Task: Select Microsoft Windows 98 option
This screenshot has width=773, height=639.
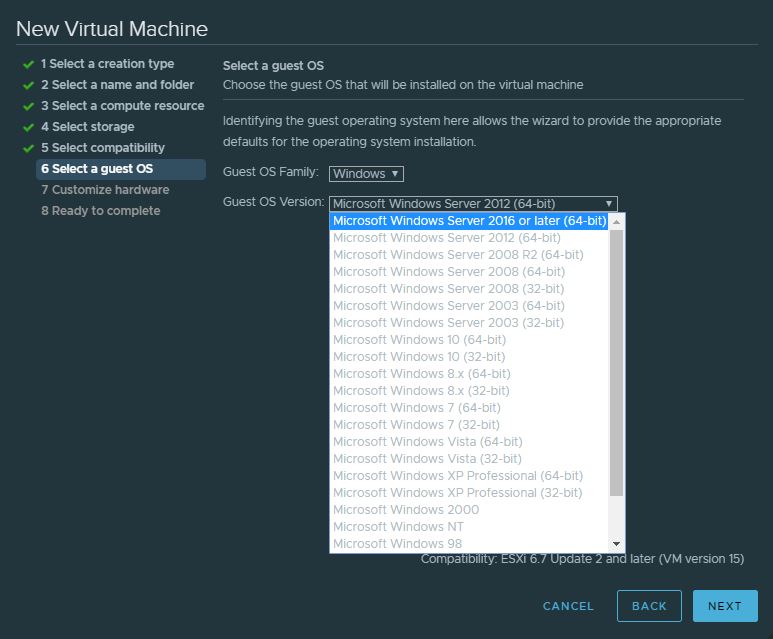Action: (x=469, y=544)
